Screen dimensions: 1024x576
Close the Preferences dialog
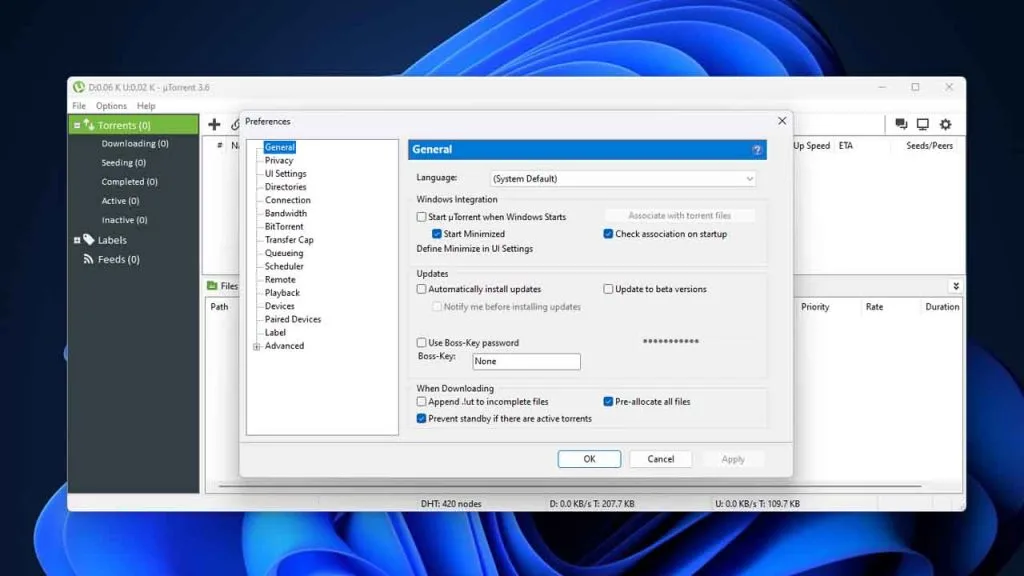(x=782, y=121)
